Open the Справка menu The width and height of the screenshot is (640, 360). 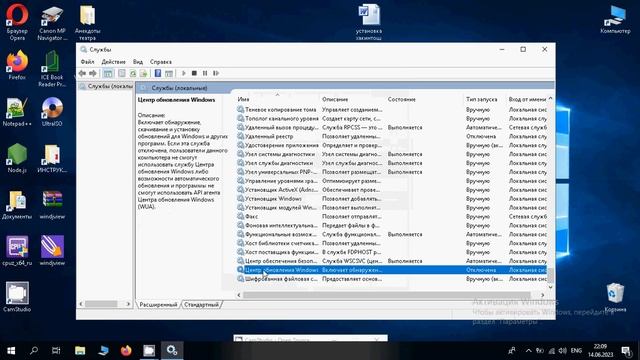coord(161,62)
